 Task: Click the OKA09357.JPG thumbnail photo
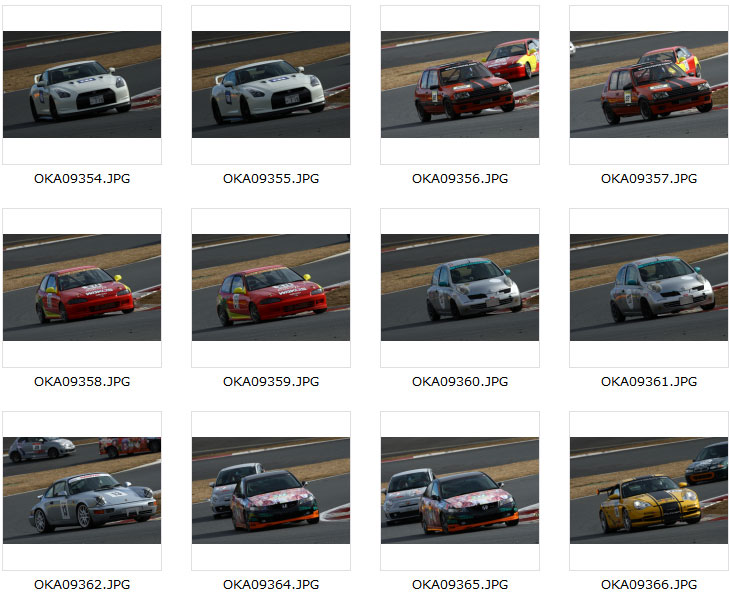coord(649,84)
